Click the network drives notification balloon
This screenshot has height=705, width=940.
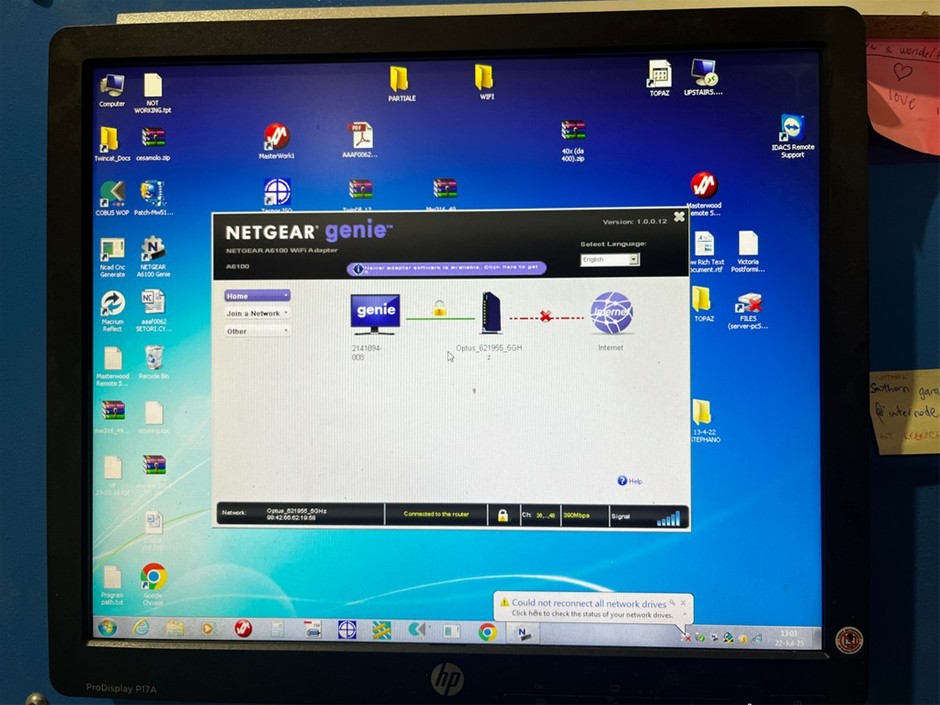(x=588, y=609)
